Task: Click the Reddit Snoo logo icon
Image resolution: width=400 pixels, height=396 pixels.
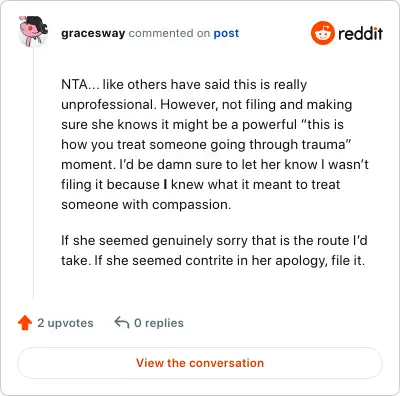Action: pyautogui.click(x=322, y=33)
